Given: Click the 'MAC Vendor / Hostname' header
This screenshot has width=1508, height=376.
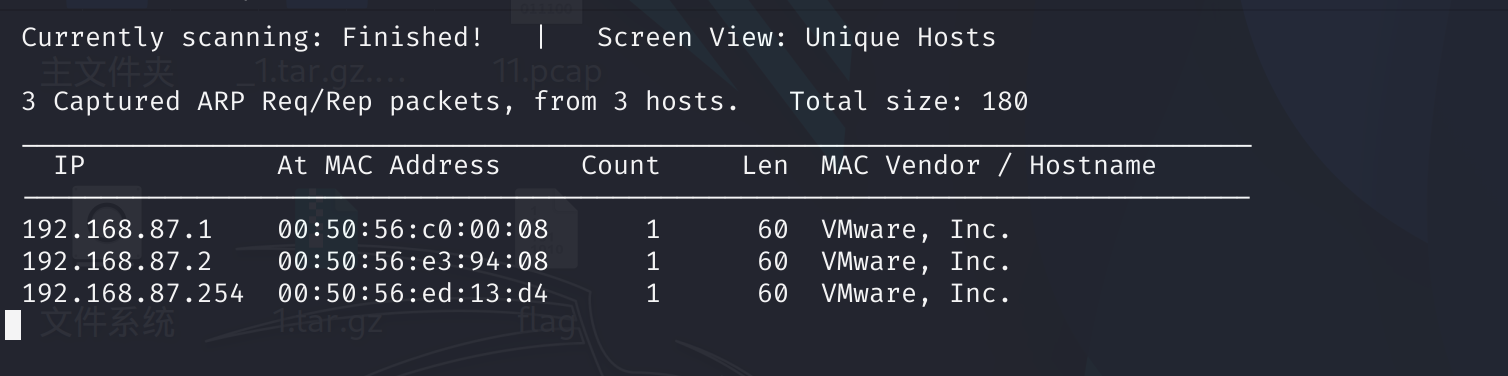Looking at the screenshot, I should click(988, 166).
